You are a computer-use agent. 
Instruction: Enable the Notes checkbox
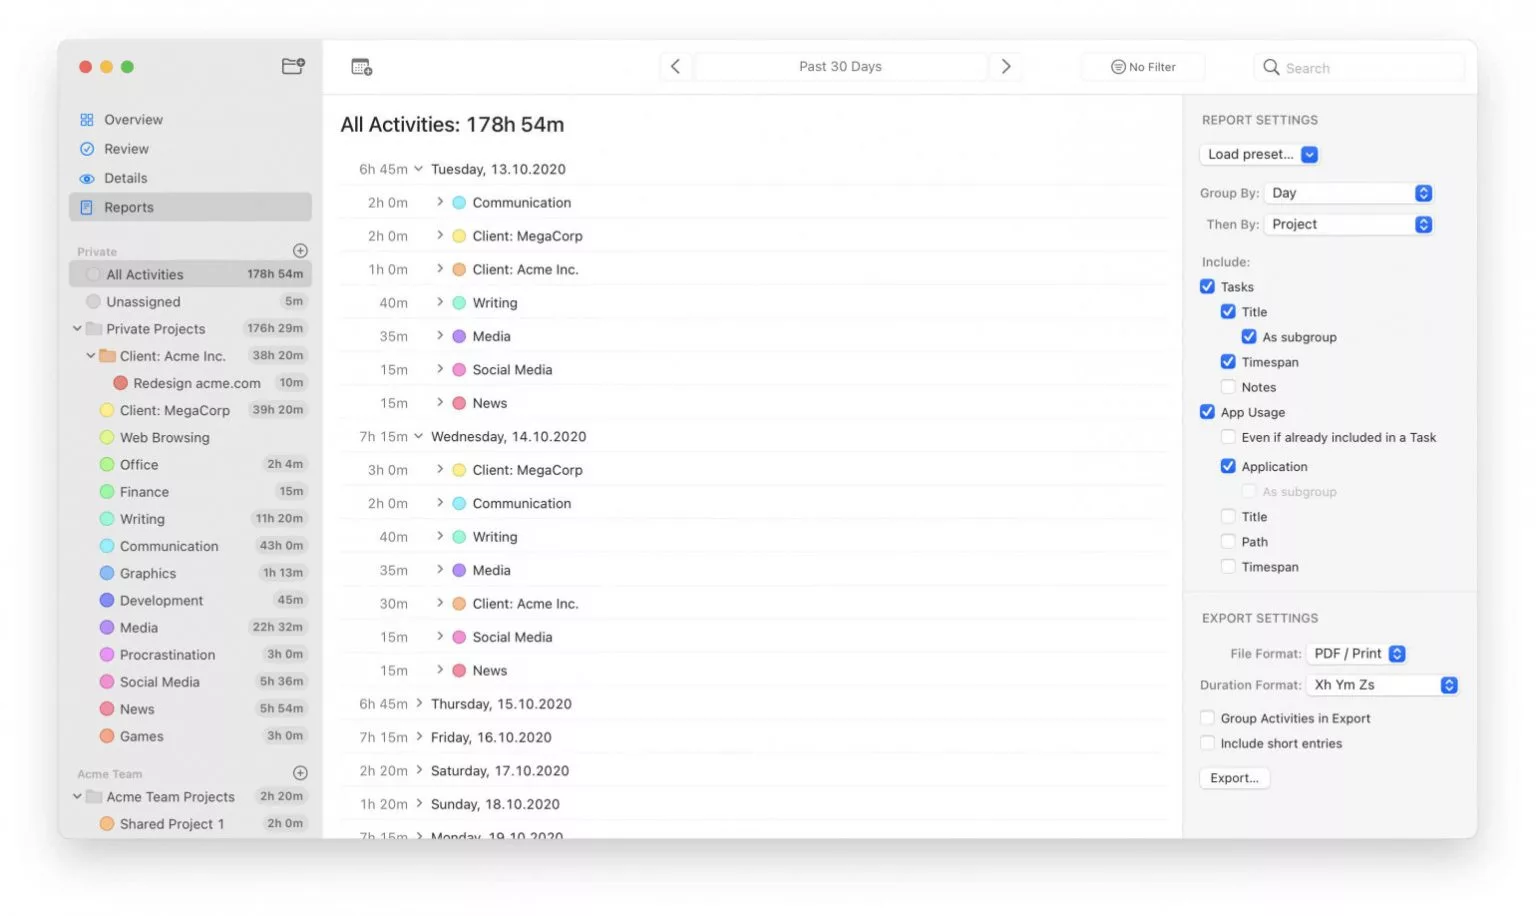pyautogui.click(x=1228, y=387)
